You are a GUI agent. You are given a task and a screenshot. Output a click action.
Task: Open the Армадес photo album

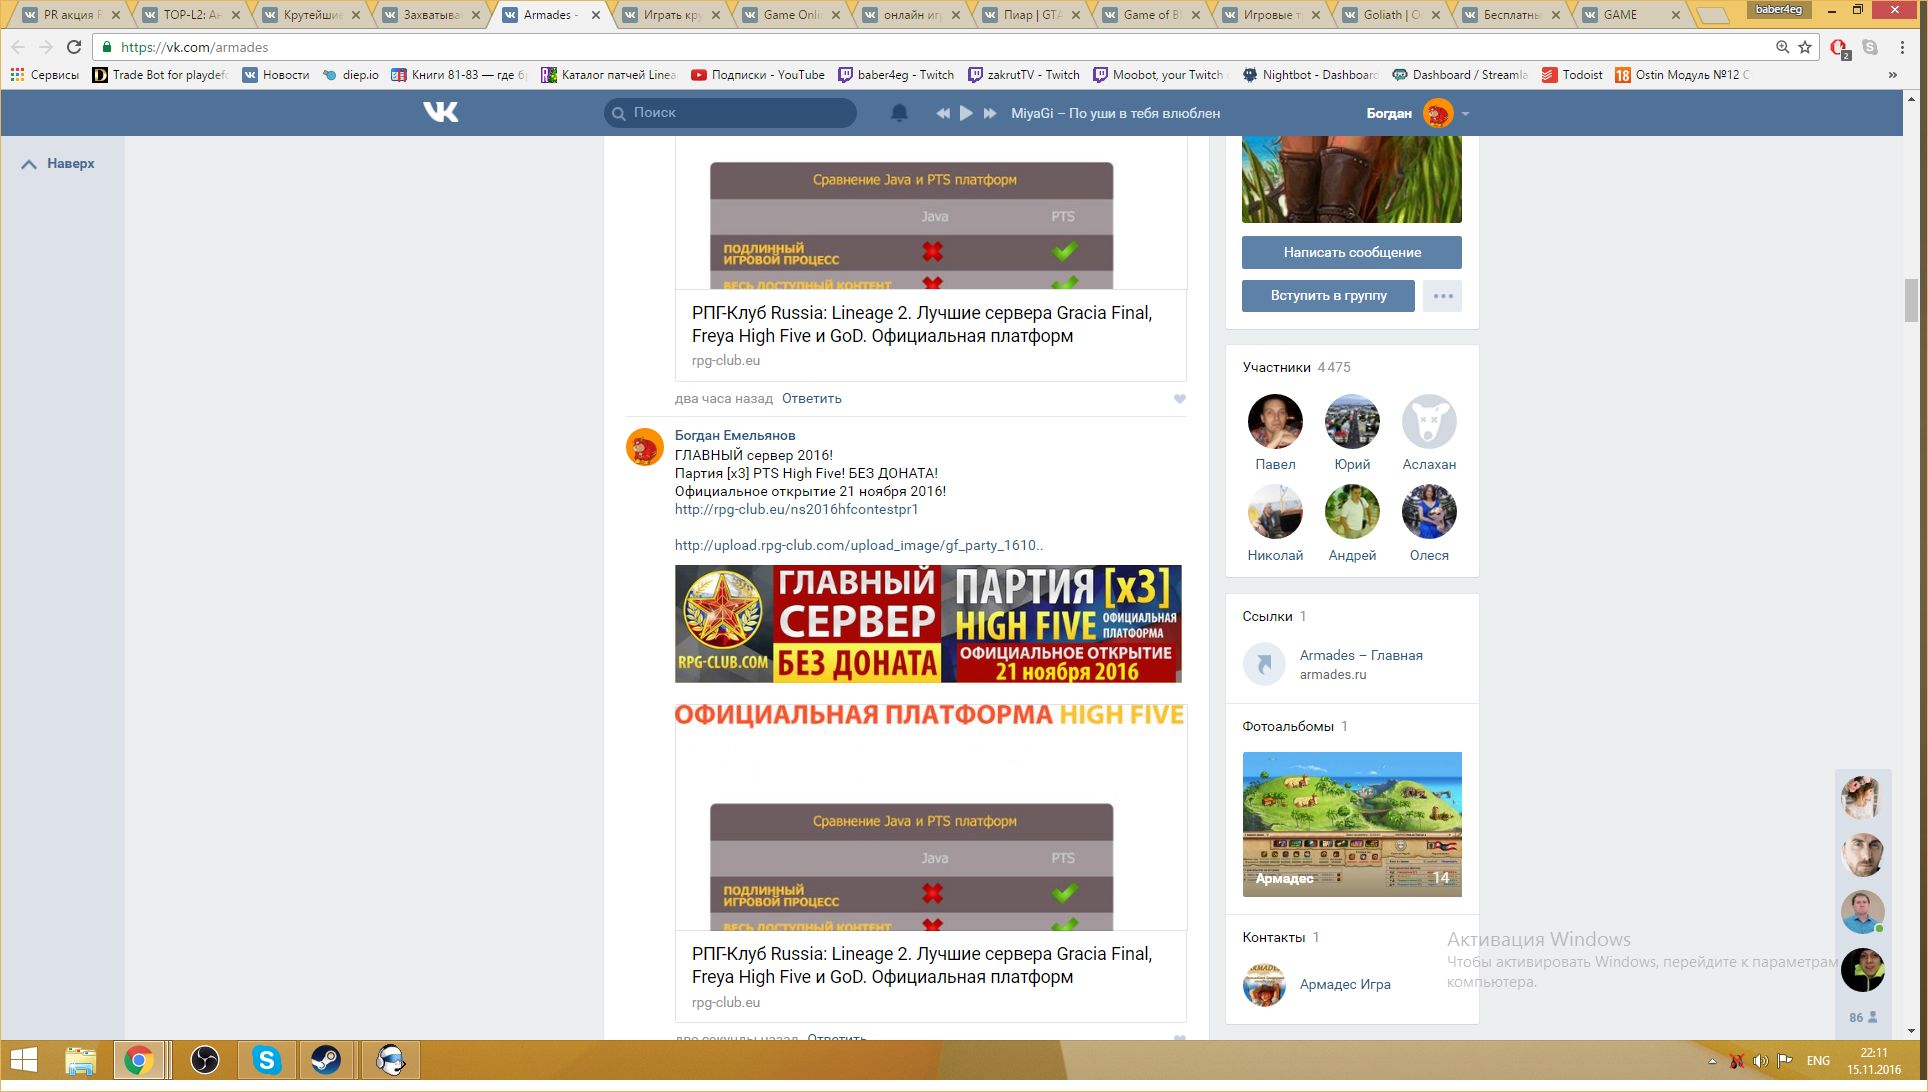pos(1352,824)
